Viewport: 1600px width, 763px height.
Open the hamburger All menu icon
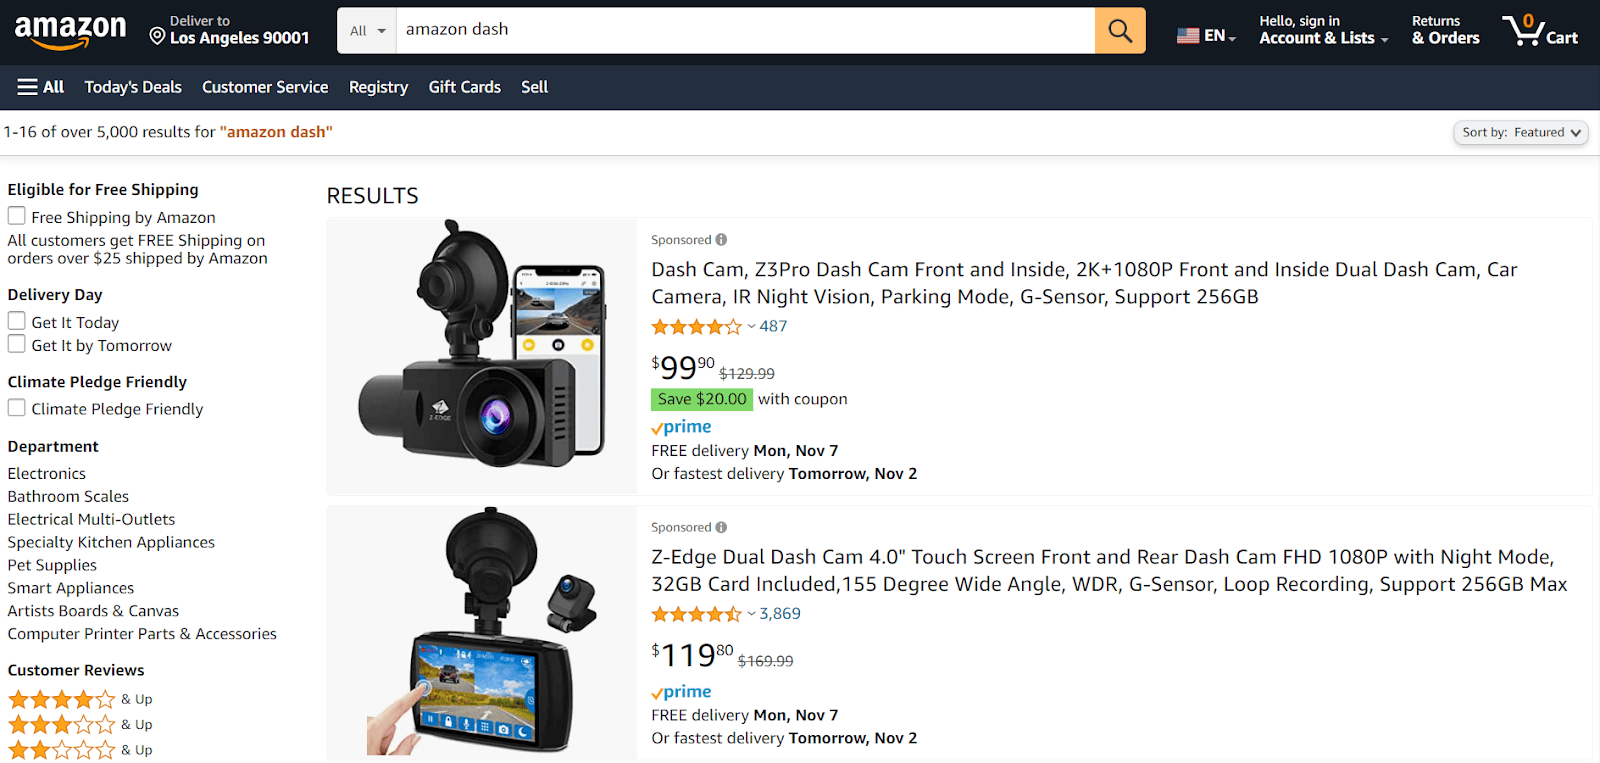[x=28, y=87]
